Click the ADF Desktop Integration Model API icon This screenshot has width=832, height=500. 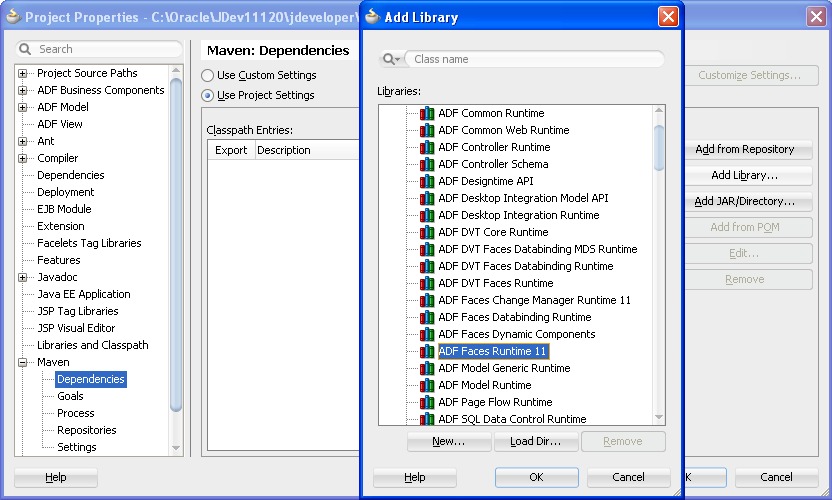427,198
